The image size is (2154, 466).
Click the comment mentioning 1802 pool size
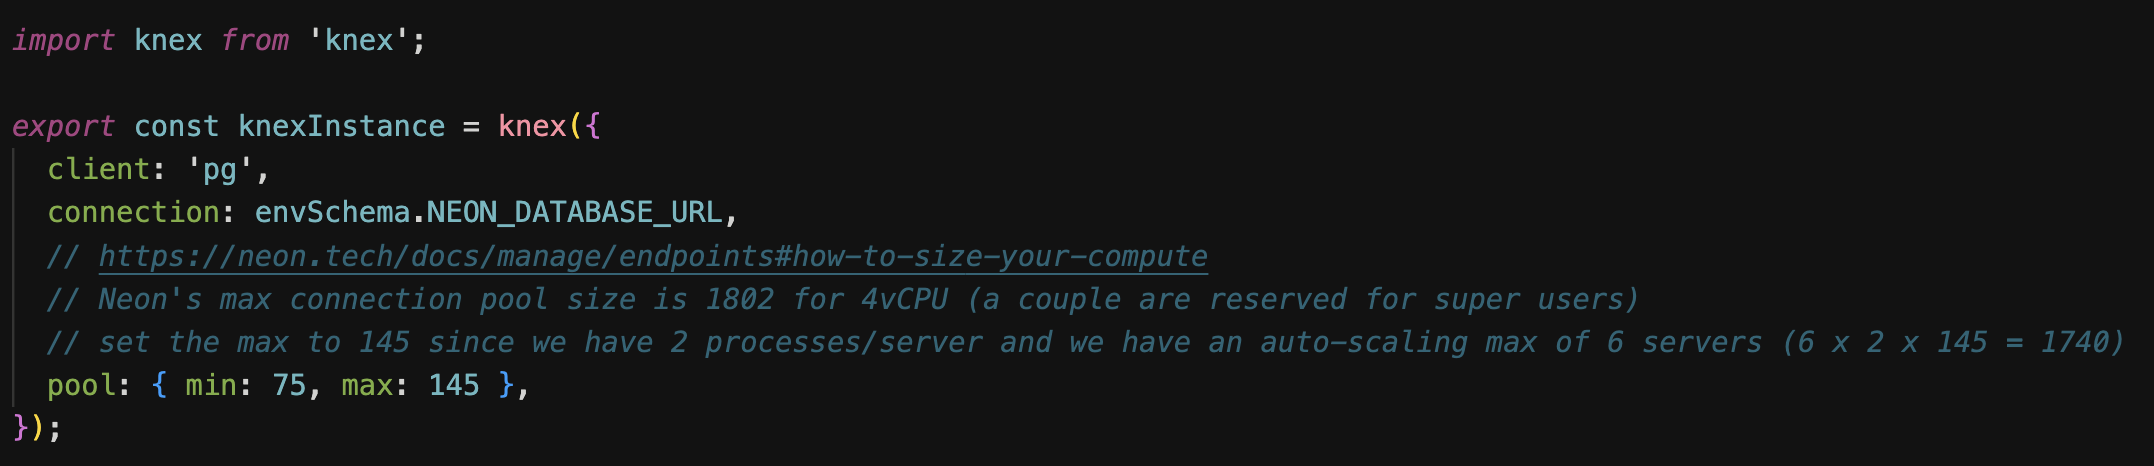click(843, 299)
